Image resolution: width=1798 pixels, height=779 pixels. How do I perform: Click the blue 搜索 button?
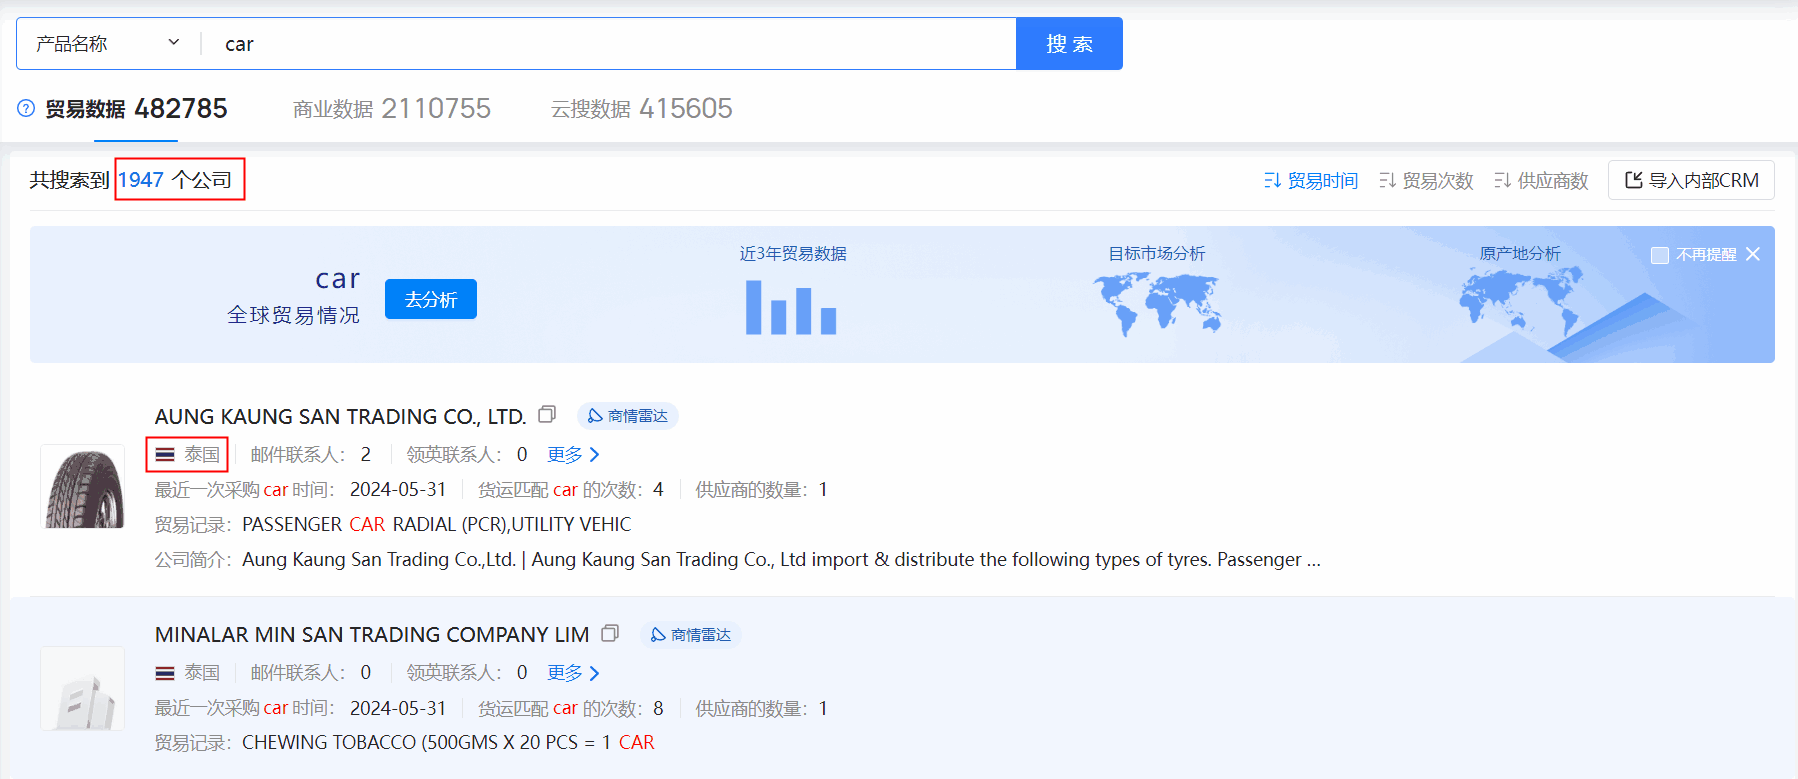1069,44
